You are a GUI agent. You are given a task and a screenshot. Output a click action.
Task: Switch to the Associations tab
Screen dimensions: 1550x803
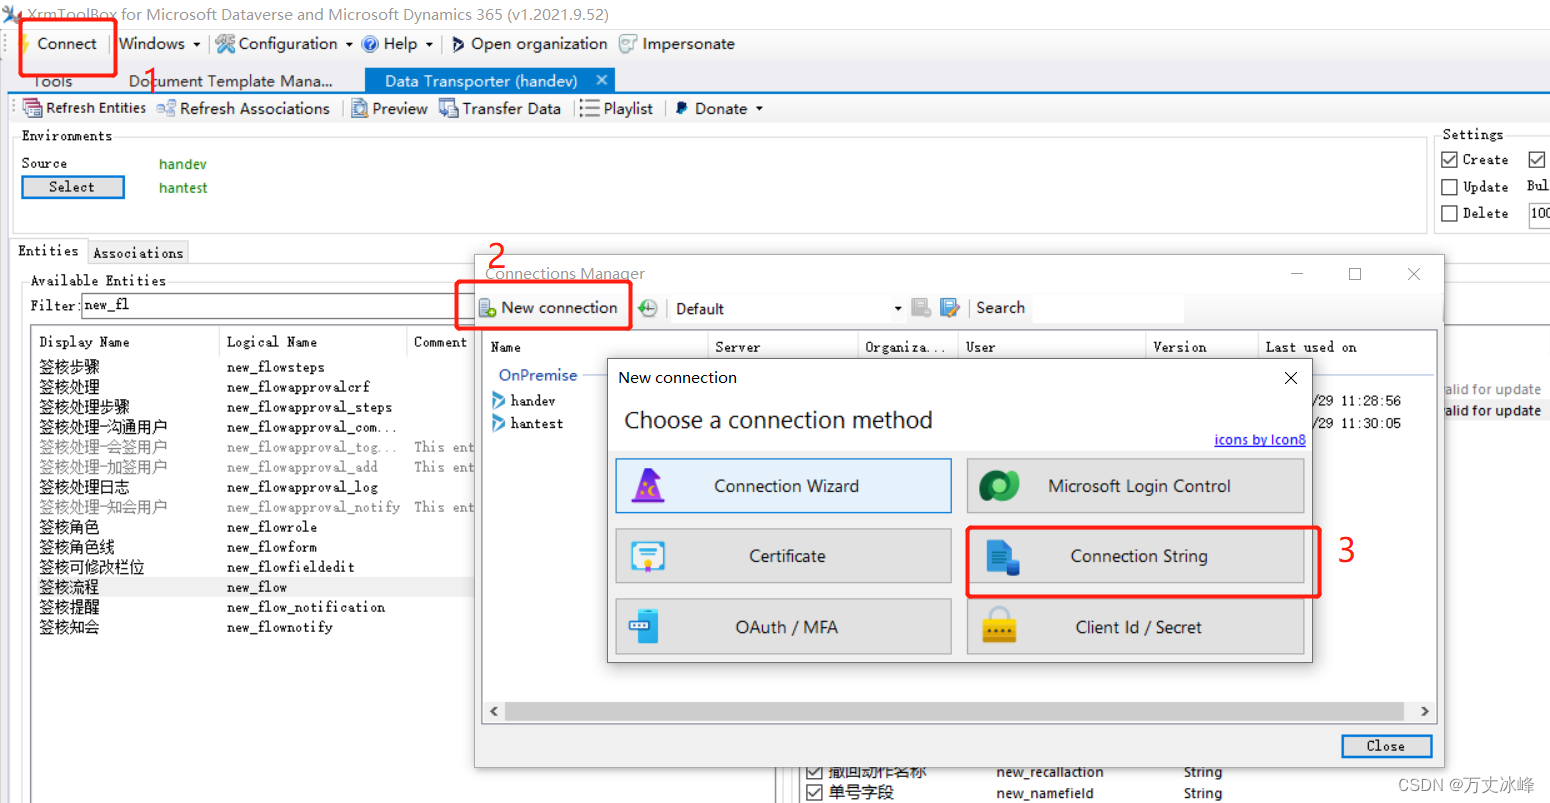coord(138,252)
